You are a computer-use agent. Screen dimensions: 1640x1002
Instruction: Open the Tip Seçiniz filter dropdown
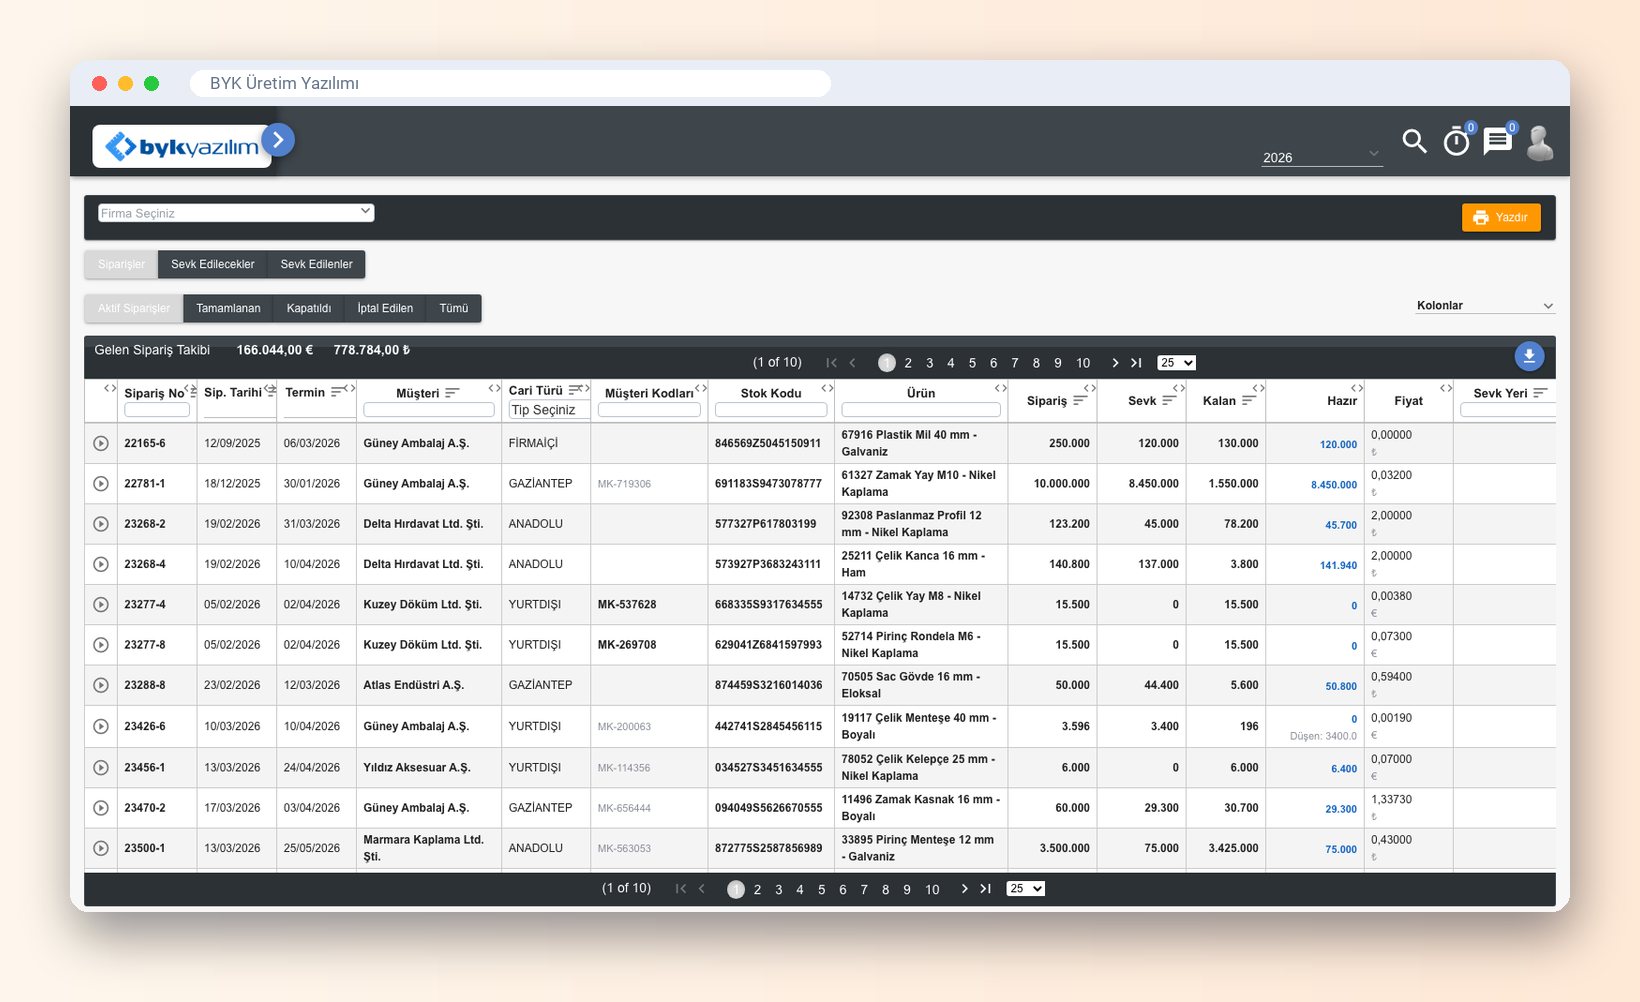pos(550,410)
